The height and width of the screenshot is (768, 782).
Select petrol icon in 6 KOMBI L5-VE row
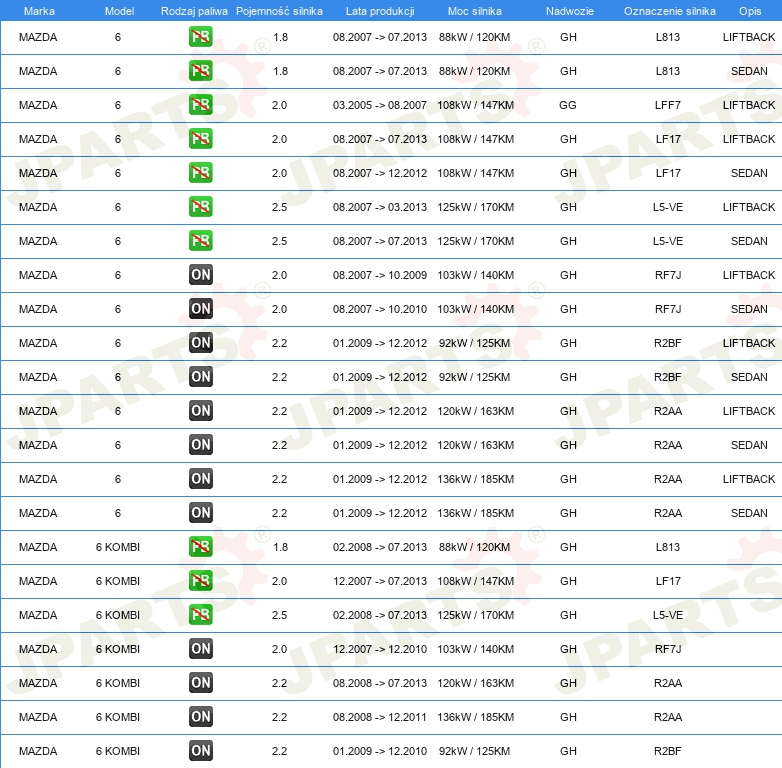point(200,614)
